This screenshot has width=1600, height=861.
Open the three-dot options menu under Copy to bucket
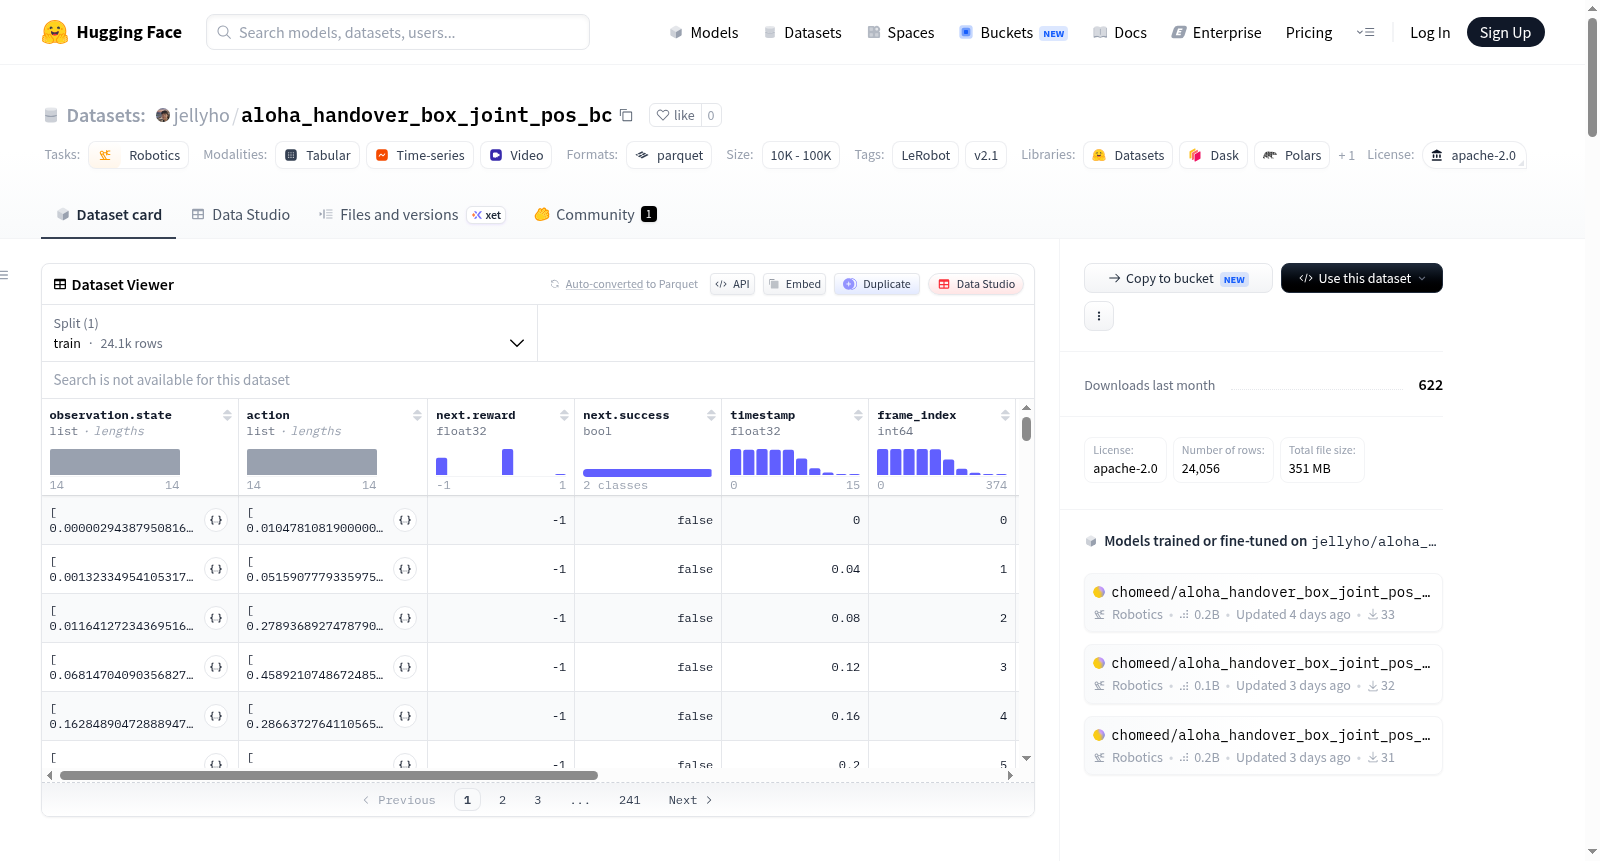1099,316
